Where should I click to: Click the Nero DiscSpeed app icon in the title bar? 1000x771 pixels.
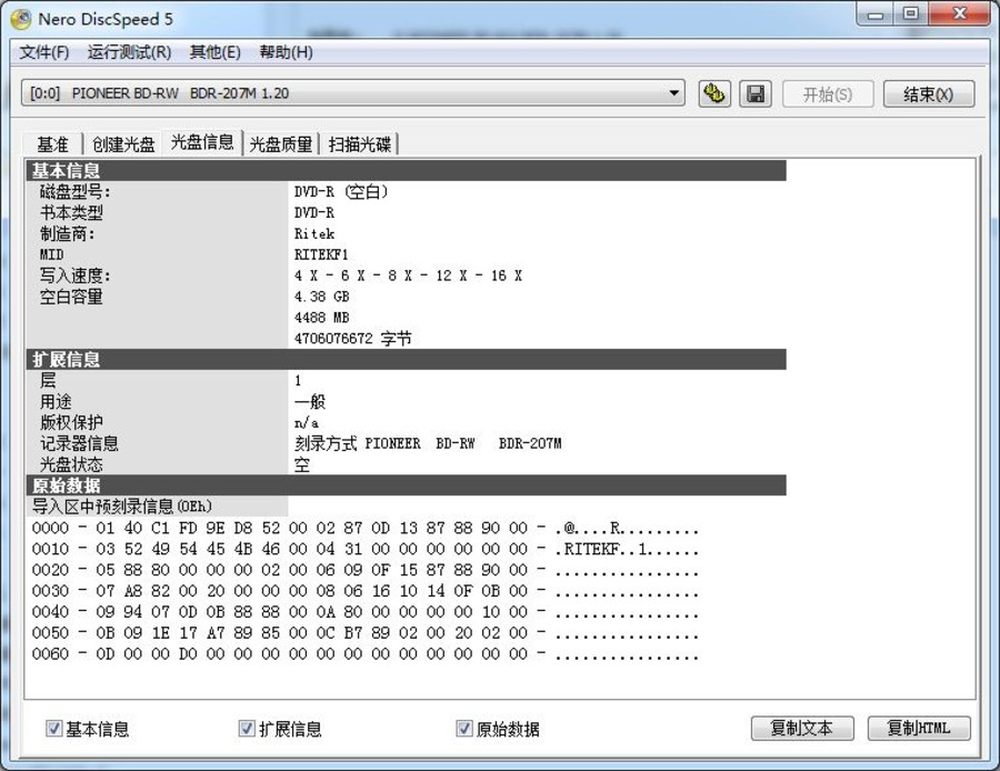tap(20, 19)
